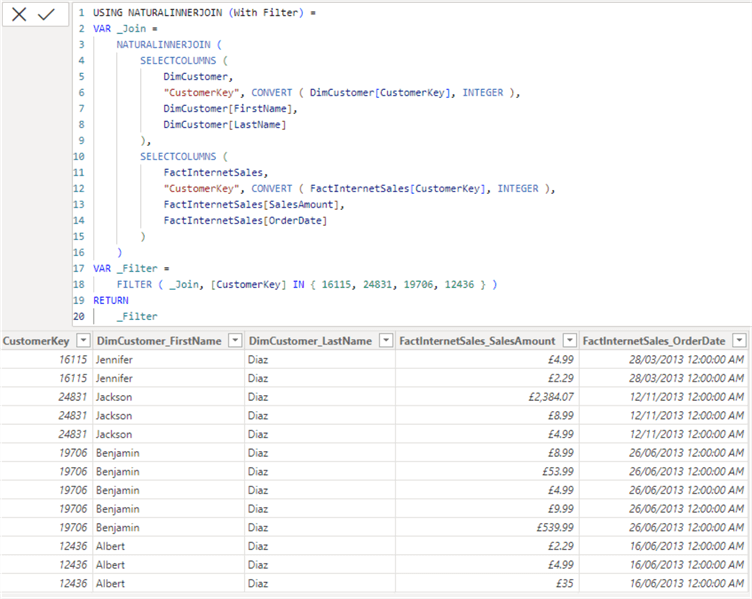Open the DimCustomer_FirstName column filter dropdown

(235, 341)
